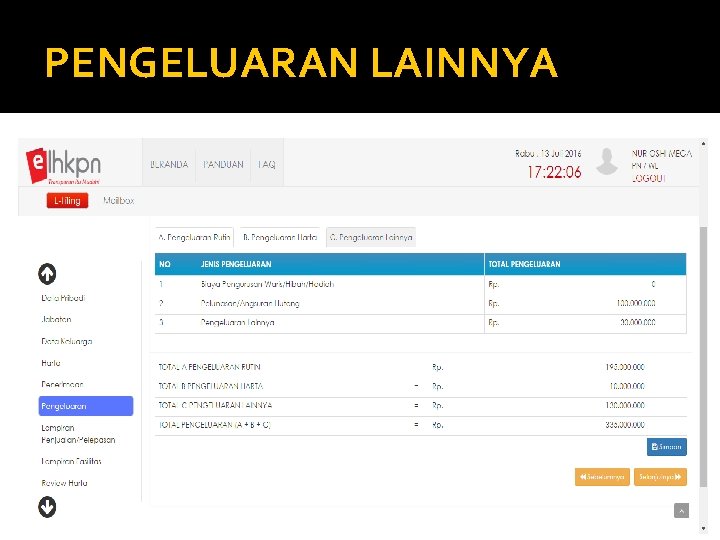
Task: Click the scrollbar down arrow
Action: [703, 529]
